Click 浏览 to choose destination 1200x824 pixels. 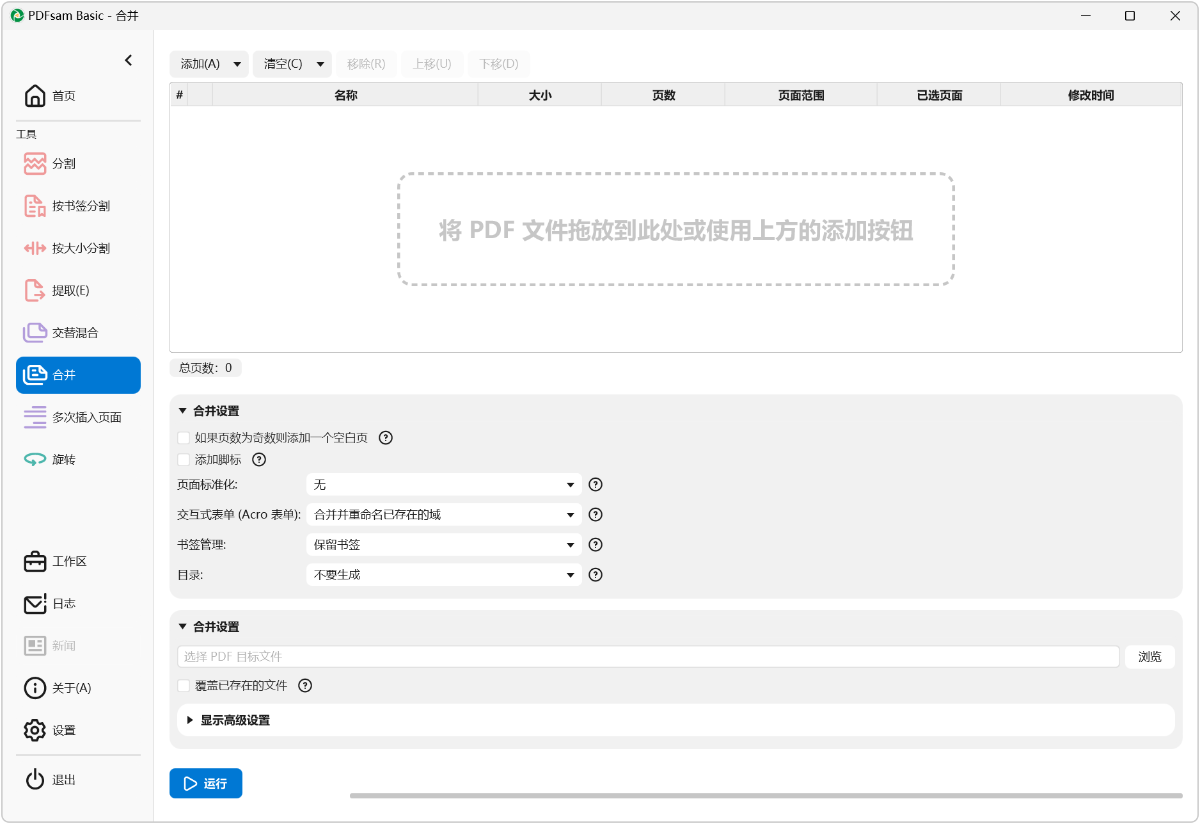coord(1150,657)
